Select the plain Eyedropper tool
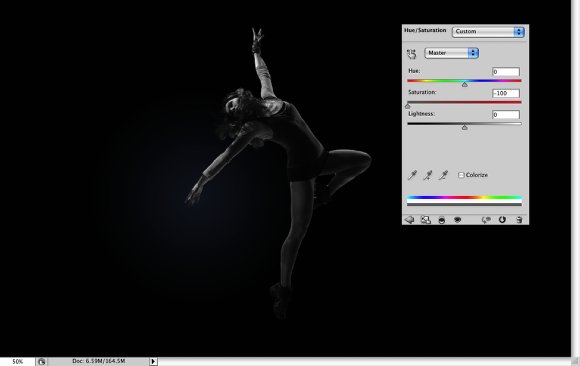This screenshot has width=580, height=366. tap(412, 175)
